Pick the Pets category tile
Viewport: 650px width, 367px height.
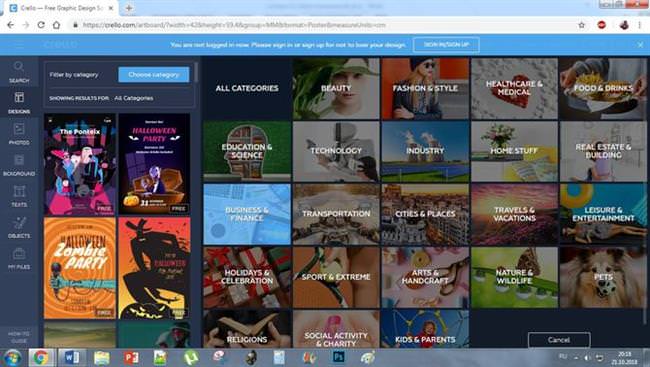coord(603,277)
